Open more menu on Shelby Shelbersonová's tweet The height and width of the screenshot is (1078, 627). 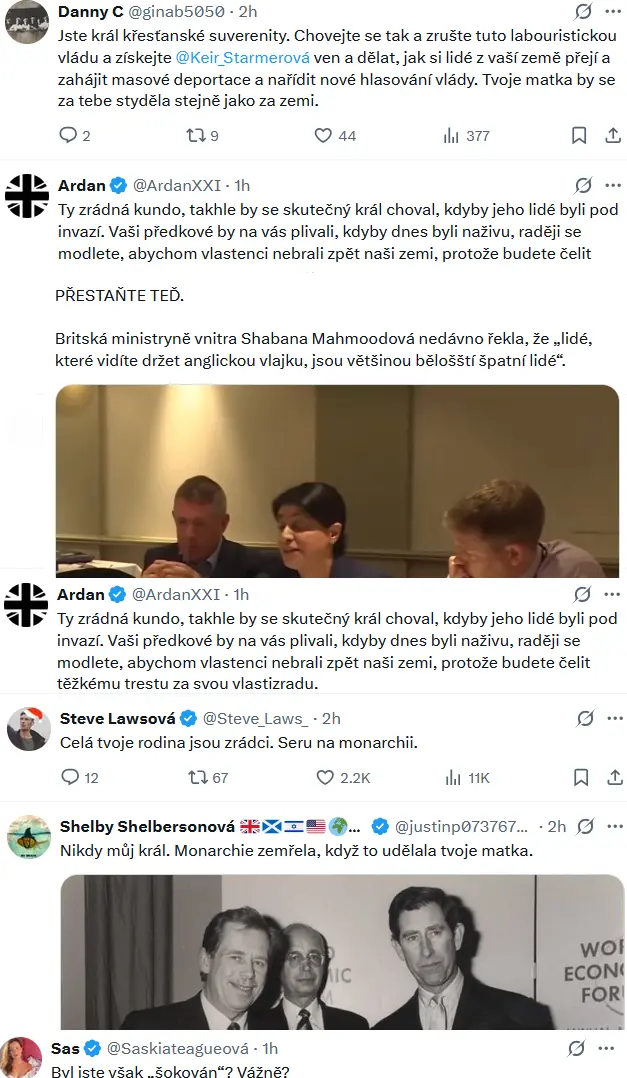coord(611,826)
